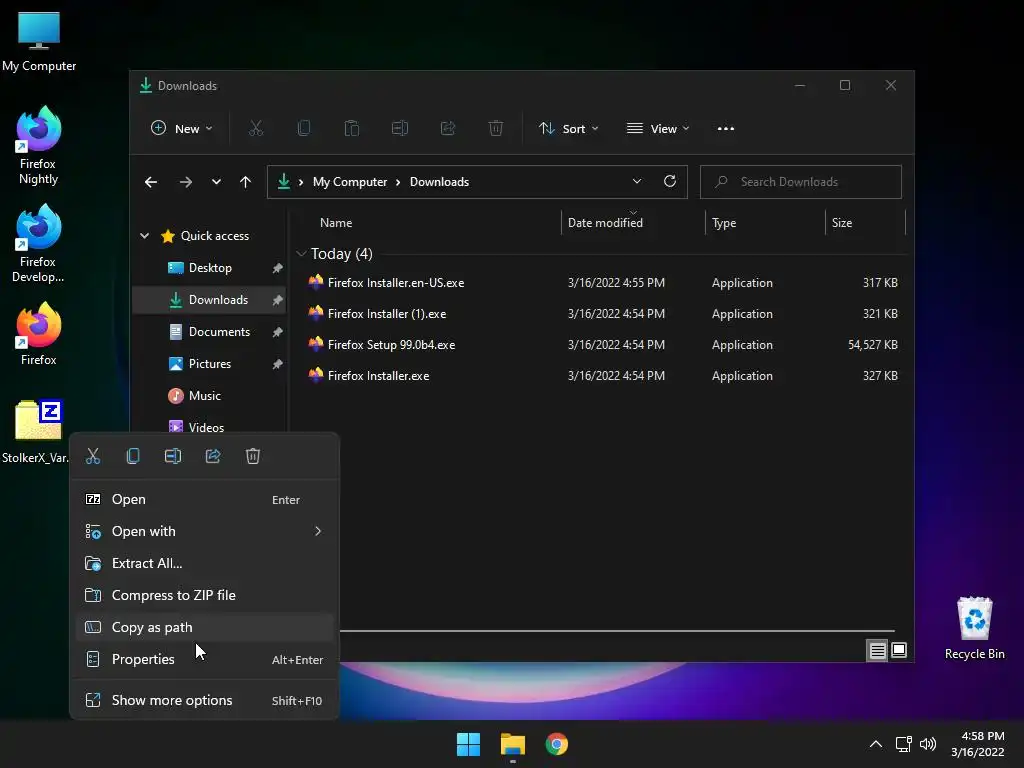Click Rename icon in context menu
This screenshot has width=1024, height=768.
tap(173, 456)
